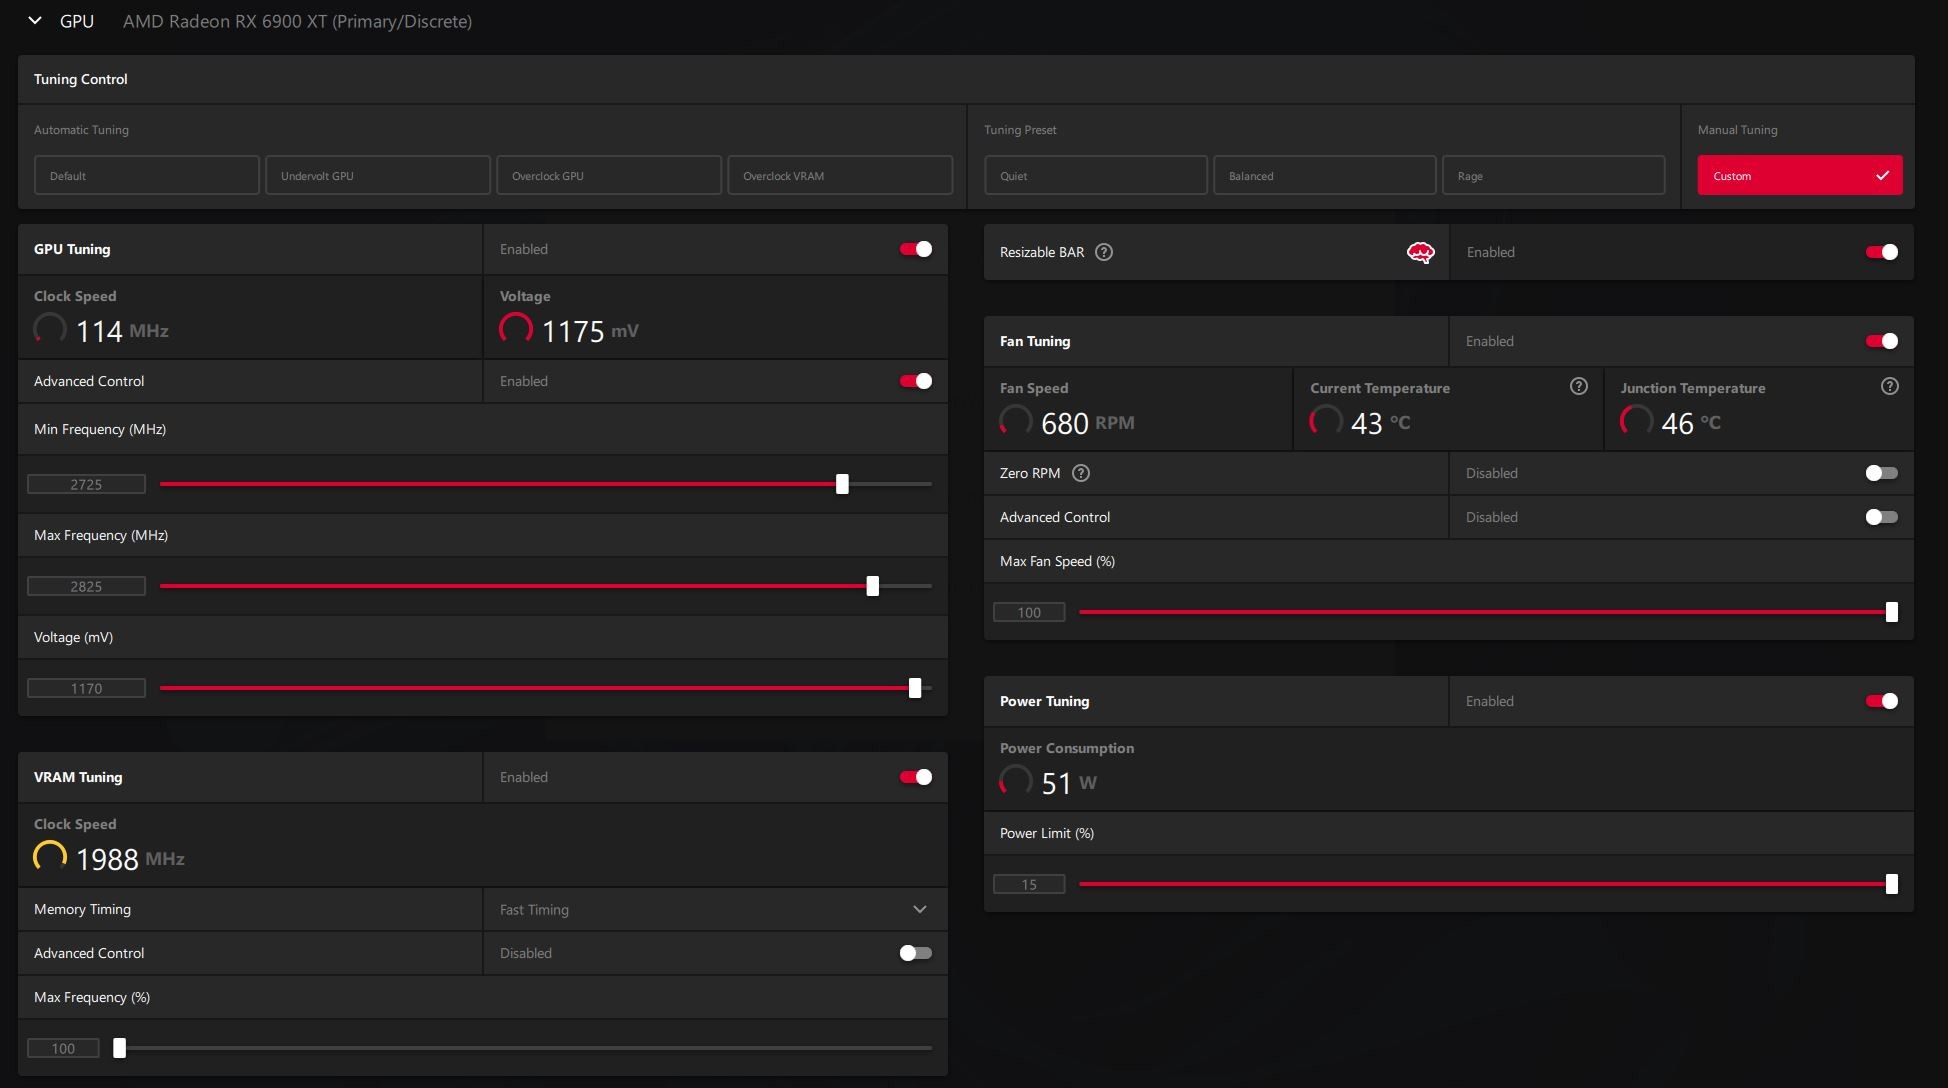Click Max Frequency value field 2825
The image size is (1948, 1088).
(86, 586)
